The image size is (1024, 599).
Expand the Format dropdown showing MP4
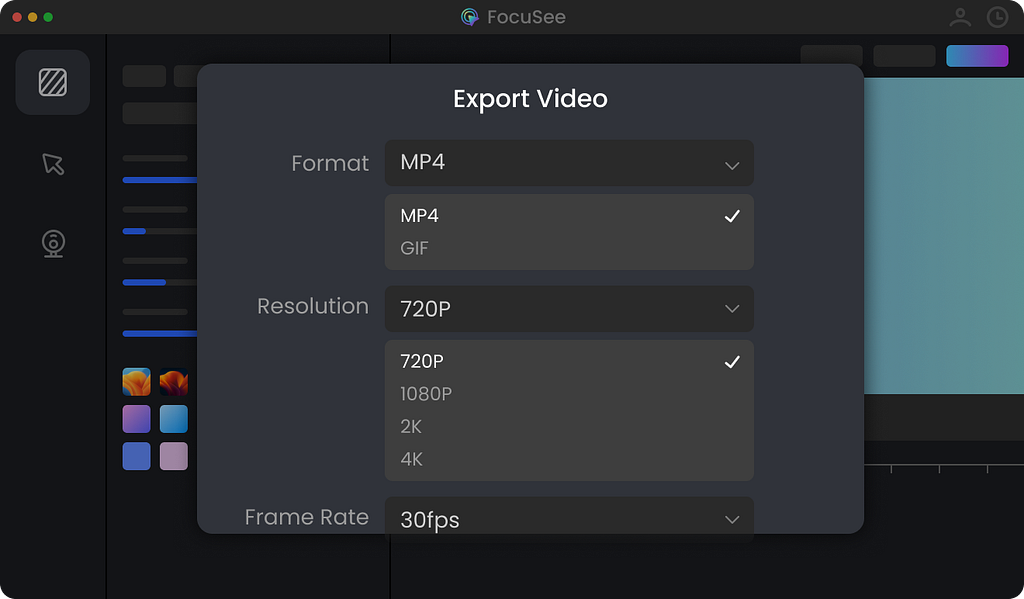pos(569,163)
